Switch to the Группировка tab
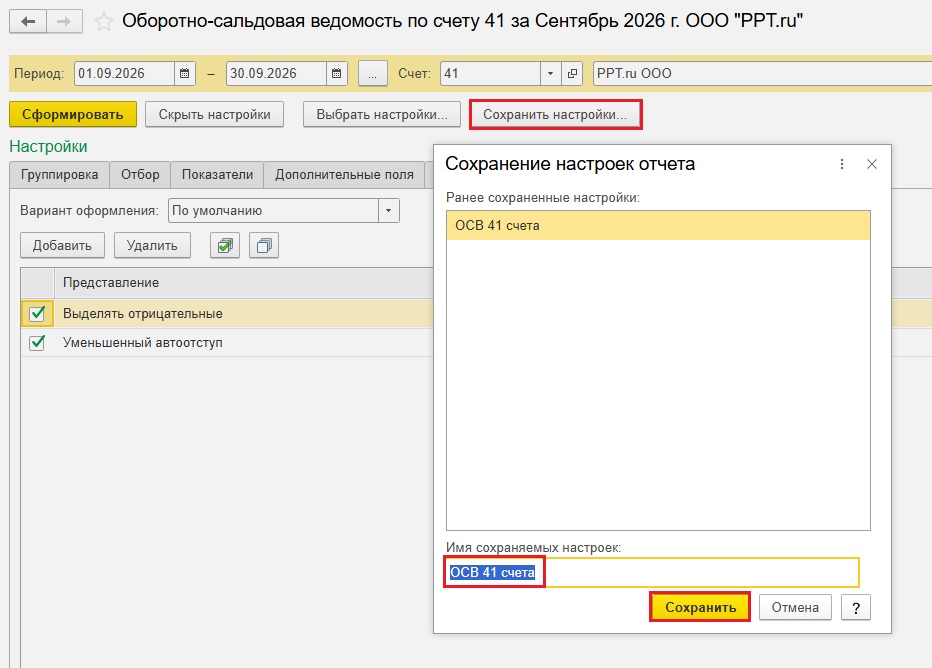Screen dimensions: 932x668 coord(59,175)
